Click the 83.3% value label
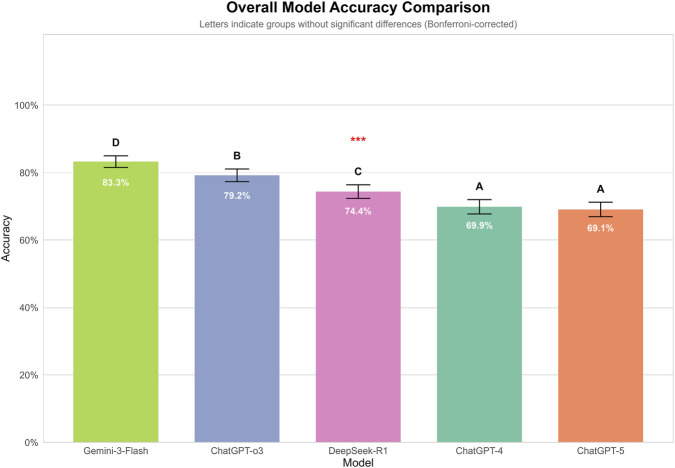Image resolution: width=675 pixels, height=468 pixels. tap(116, 183)
